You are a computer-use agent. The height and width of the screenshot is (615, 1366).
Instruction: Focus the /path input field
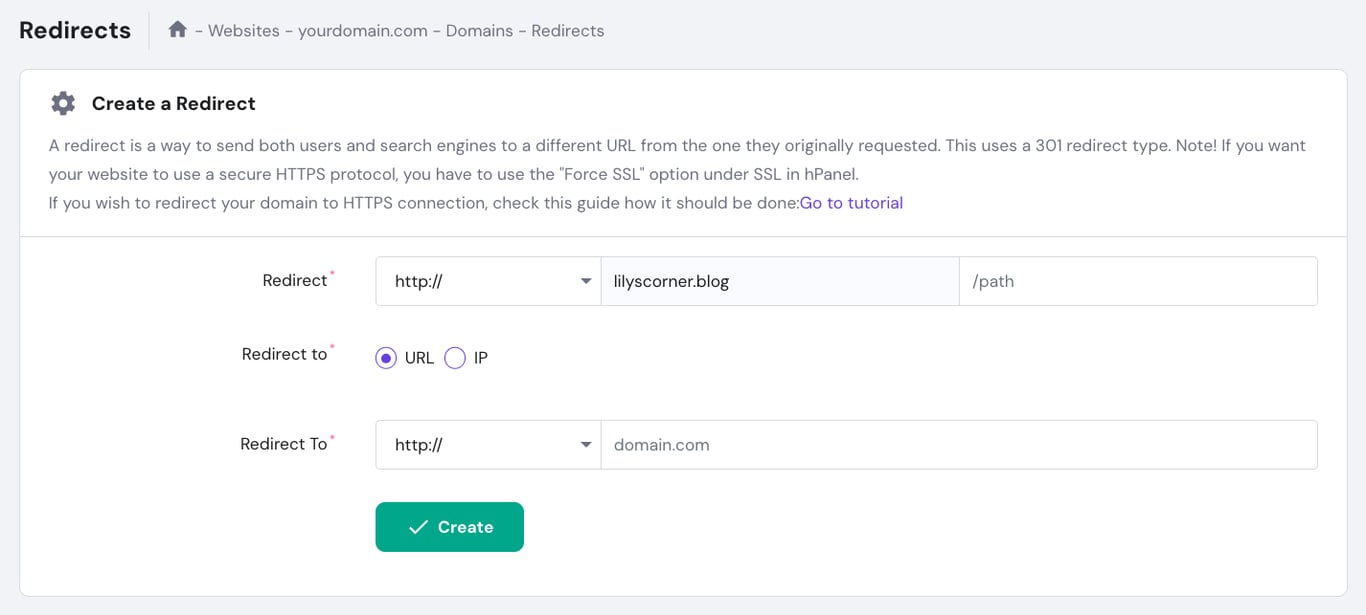tap(1138, 281)
